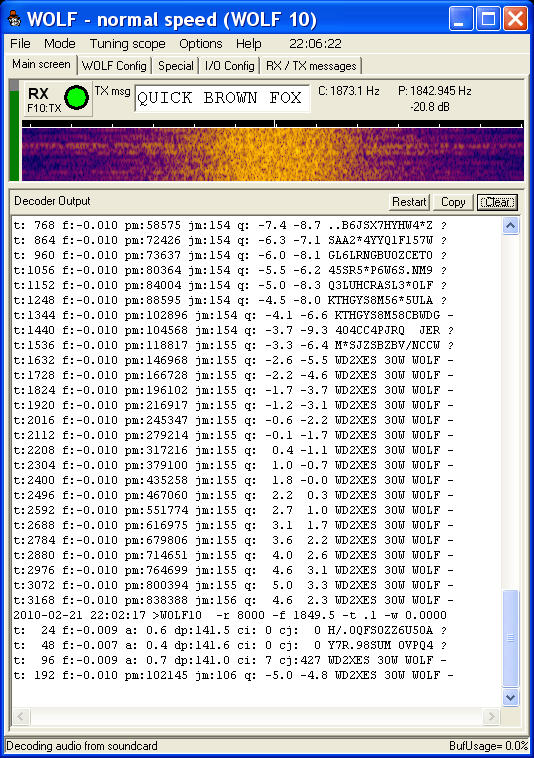Switch to the Main screen tab

tap(41, 64)
